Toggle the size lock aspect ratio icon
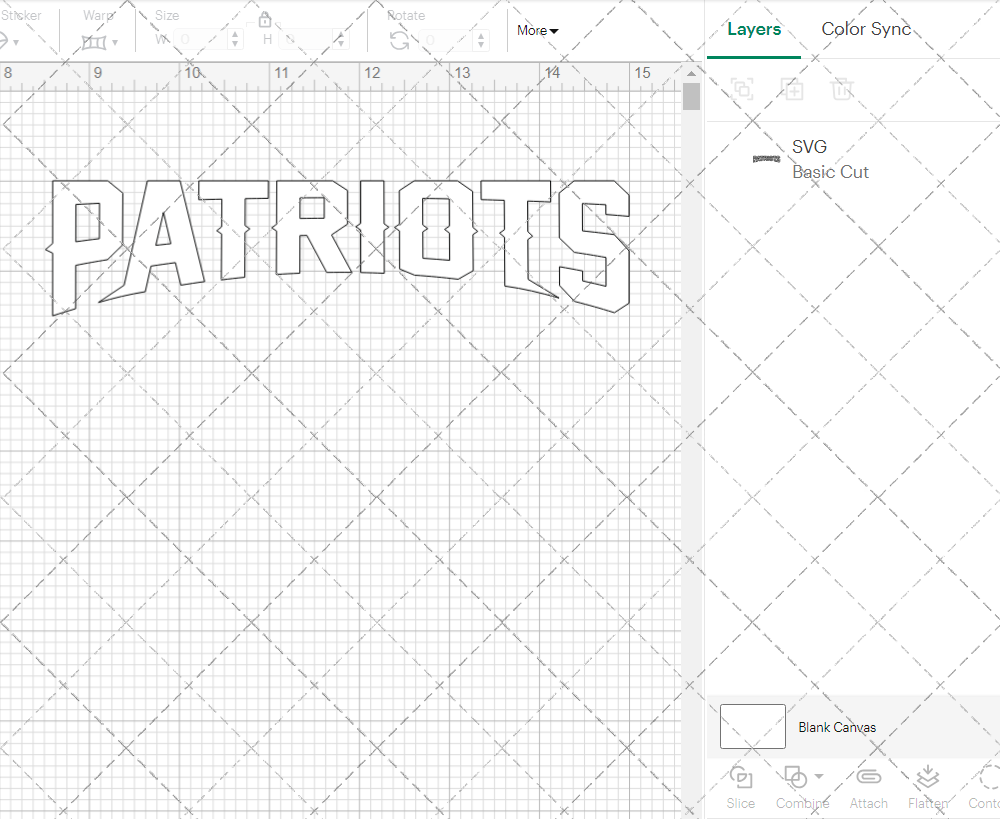Viewport: 1000px width, 819px height. pos(265,18)
